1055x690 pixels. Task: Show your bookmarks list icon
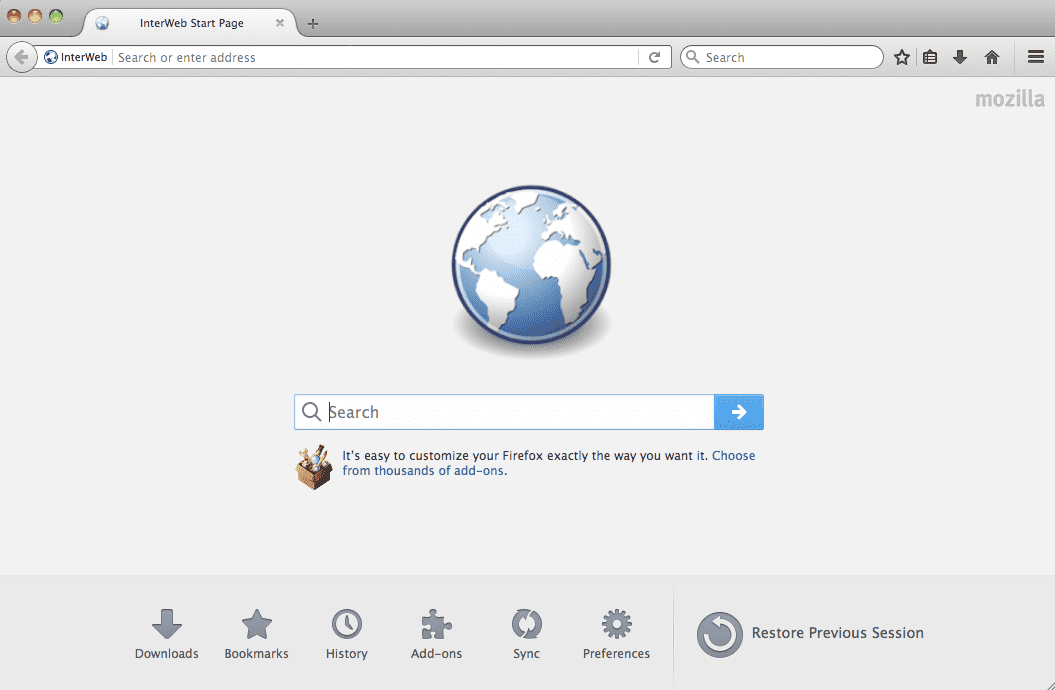pyautogui.click(x=930, y=57)
